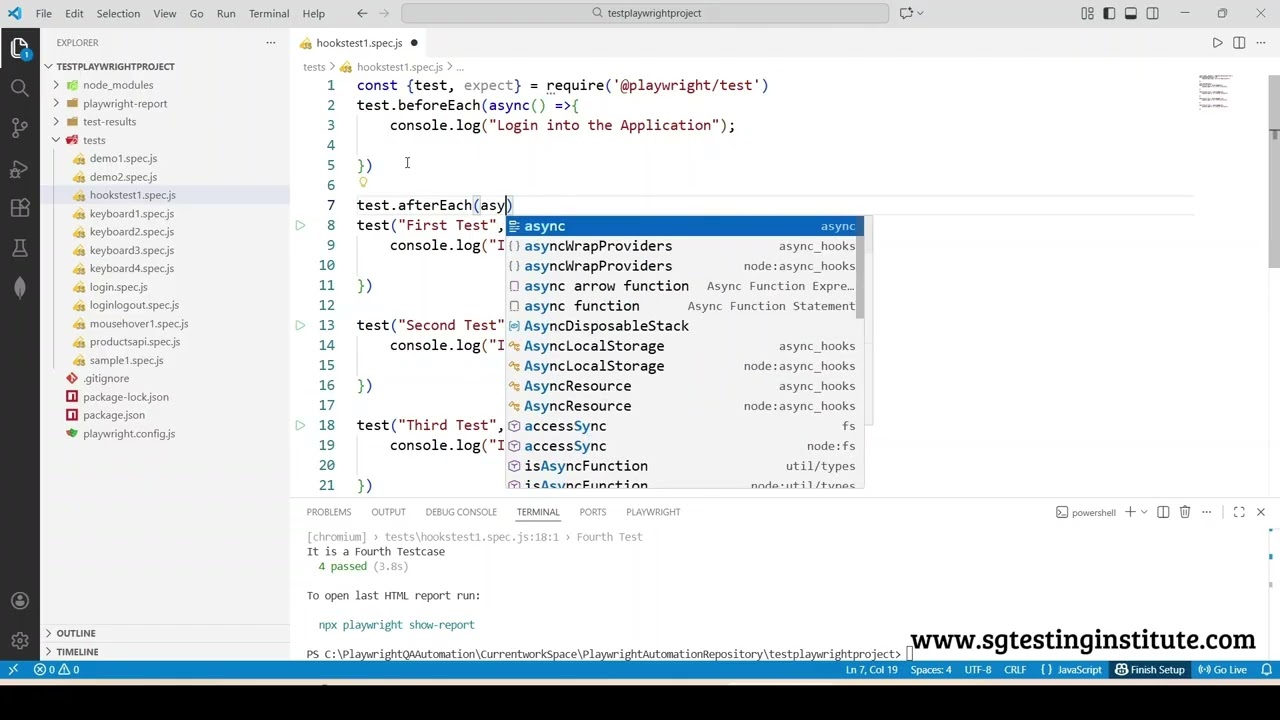Click the errors and warnings status indicator

[x=58, y=670]
